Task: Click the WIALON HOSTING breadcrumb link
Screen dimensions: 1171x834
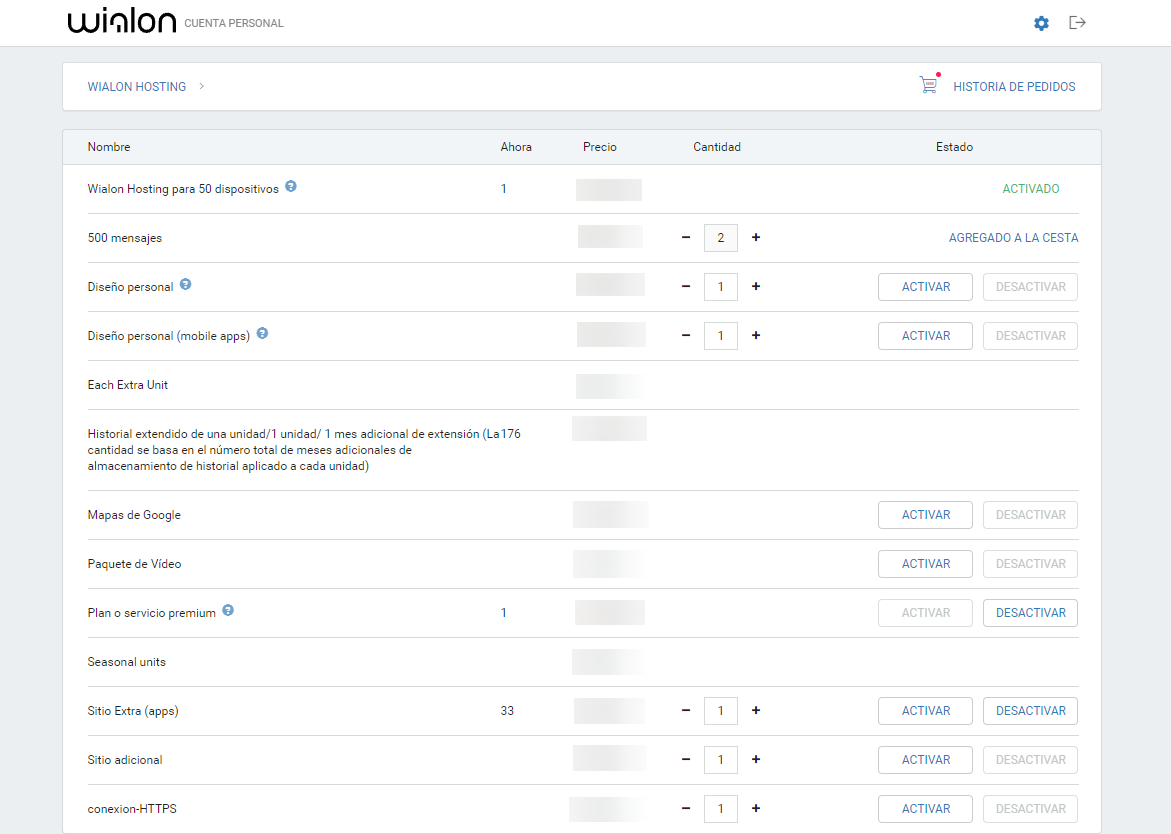Action: [137, 86]
